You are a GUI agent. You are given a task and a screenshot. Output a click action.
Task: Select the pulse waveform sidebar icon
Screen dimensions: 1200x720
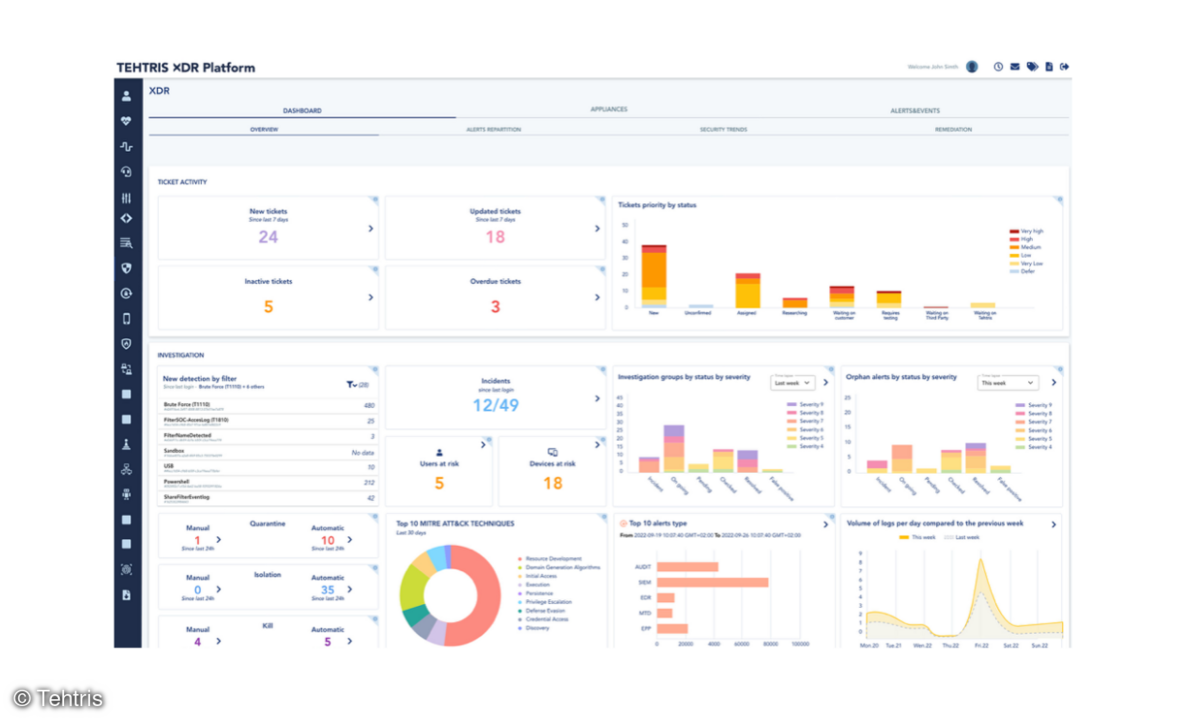point(126,146)
